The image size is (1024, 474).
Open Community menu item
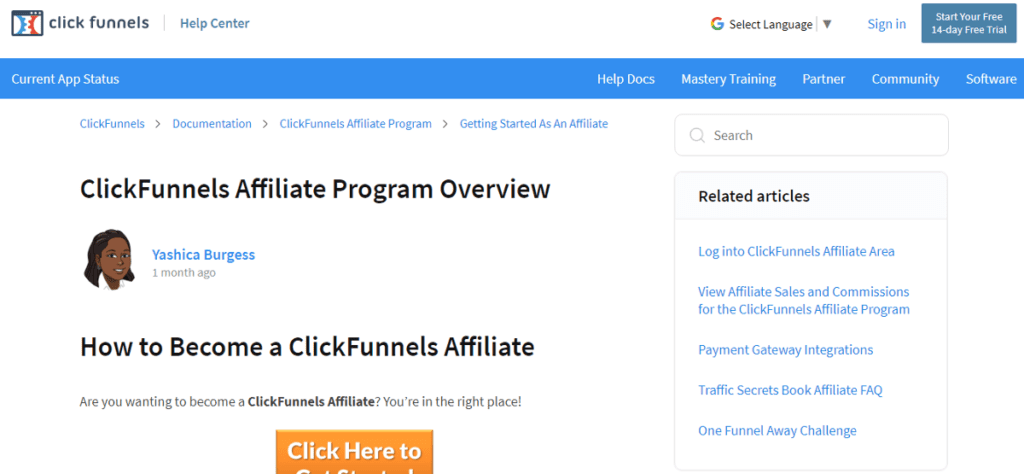pyautogui.click(x=905, y=79)
